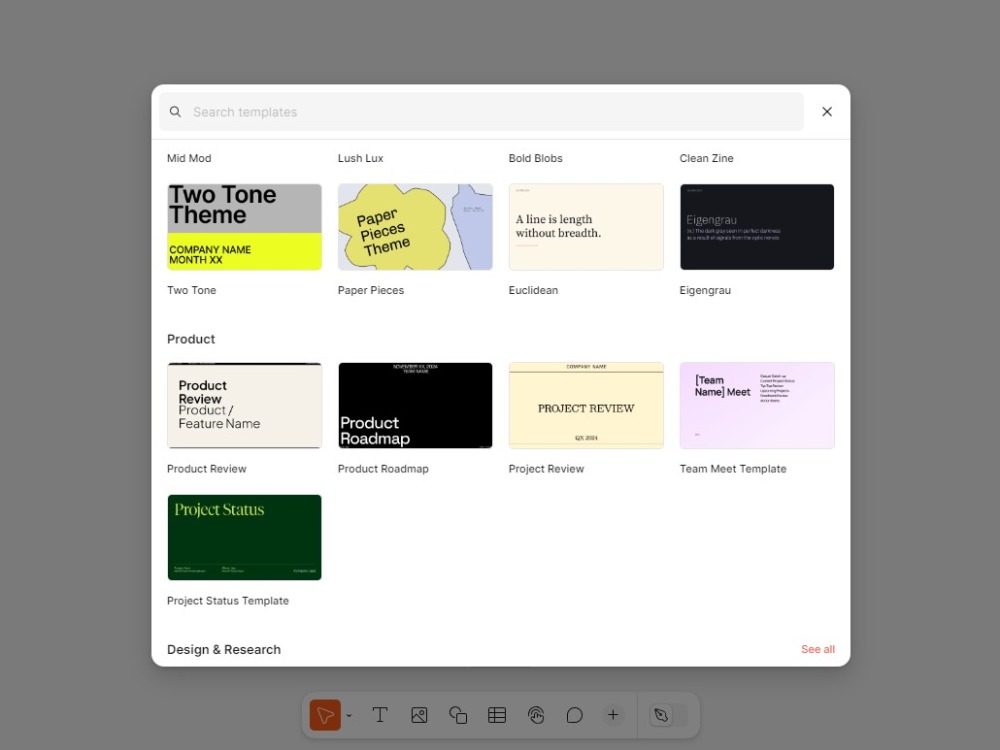Viewport: 1000px width, 750px height.
Task: Click the Euclidean caption
Action: (533, 290)
